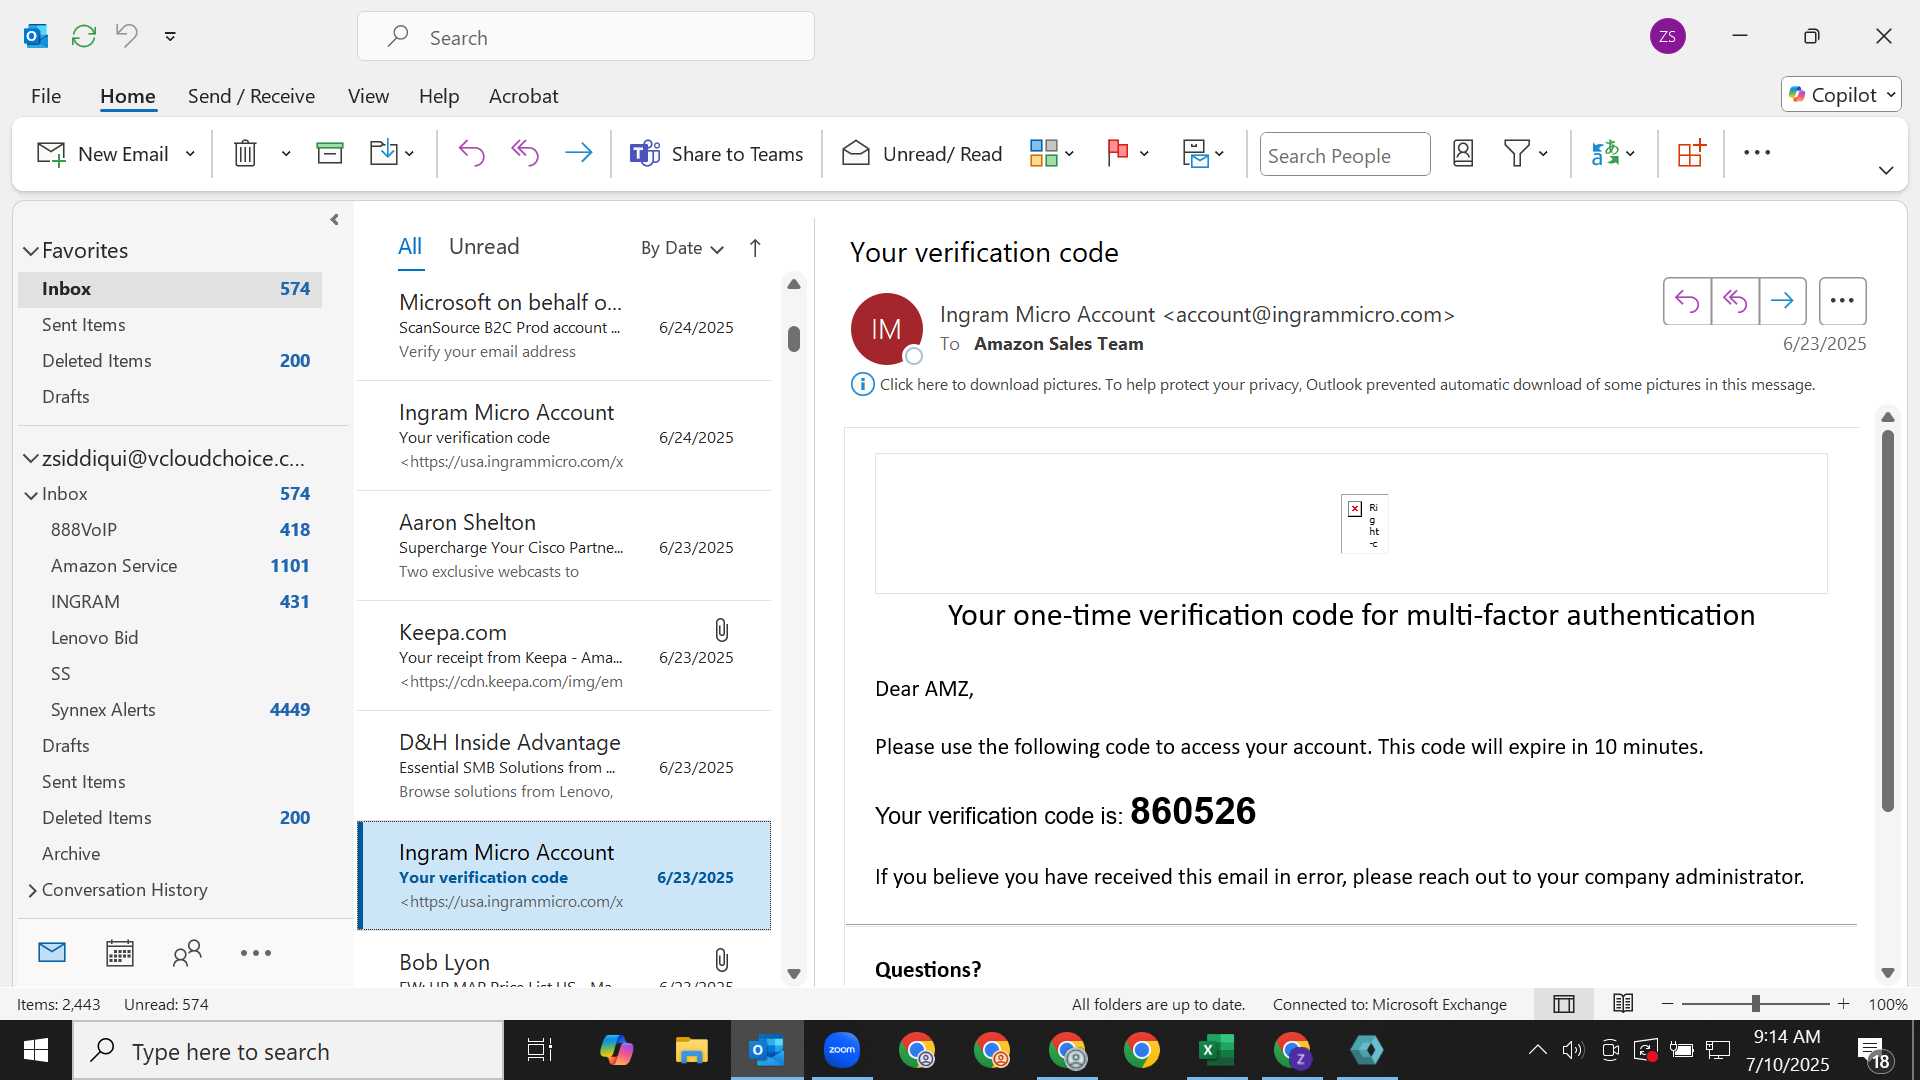Open the Aaron Shelton email
1920x1080 pixels.
click(x=564, y=546)
